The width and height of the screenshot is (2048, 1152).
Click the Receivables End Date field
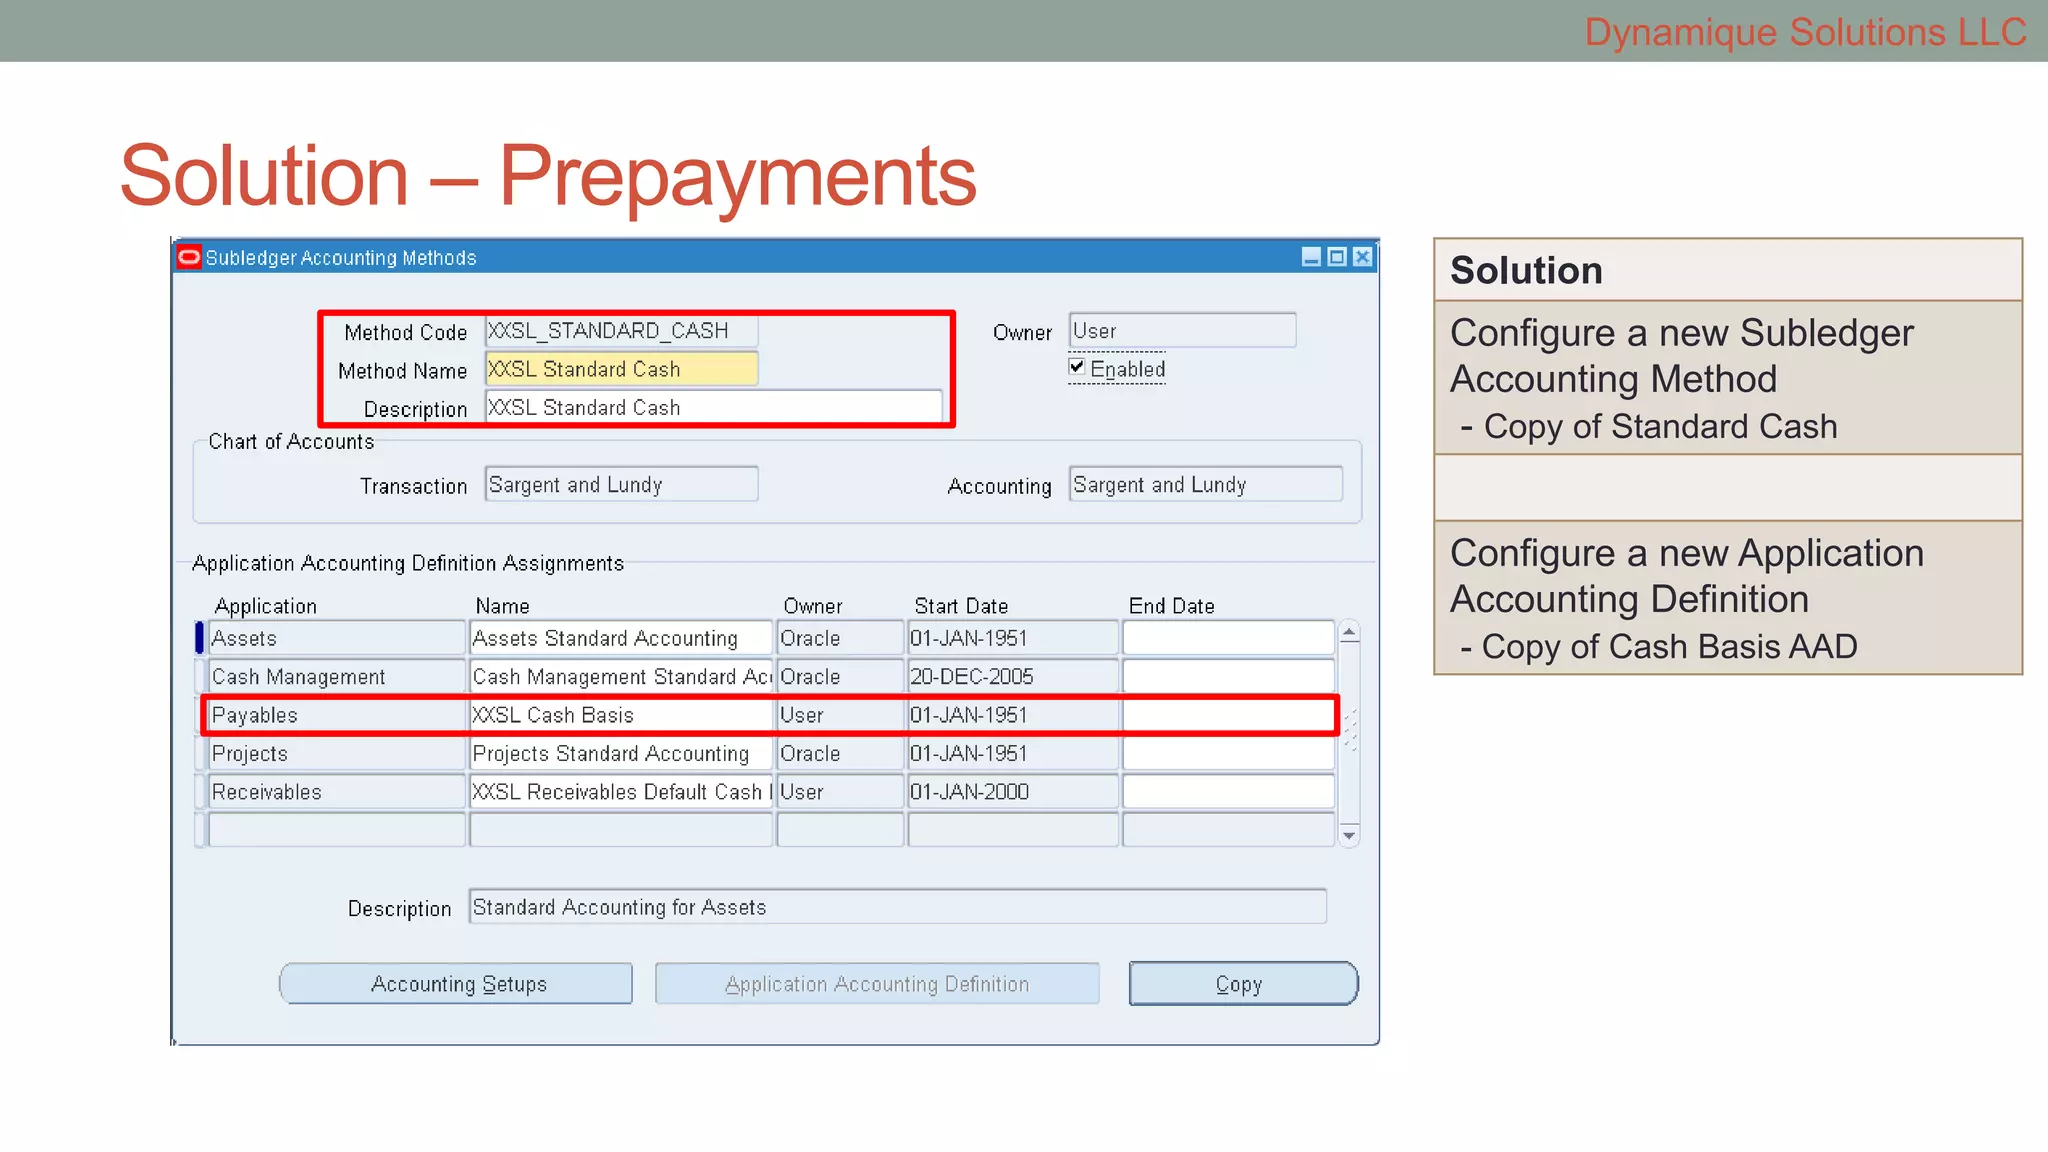[x=1228, y=792]
